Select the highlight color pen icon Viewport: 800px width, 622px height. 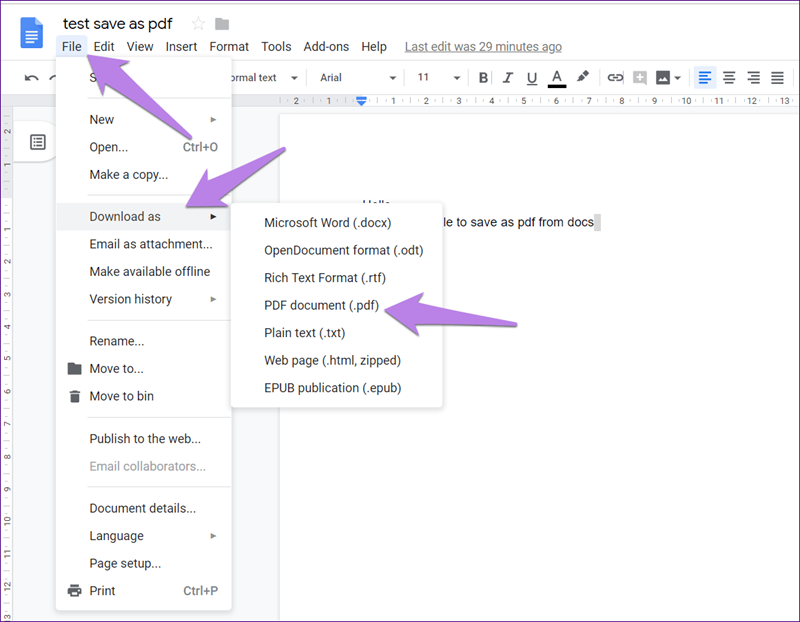[x=583, y=78]
